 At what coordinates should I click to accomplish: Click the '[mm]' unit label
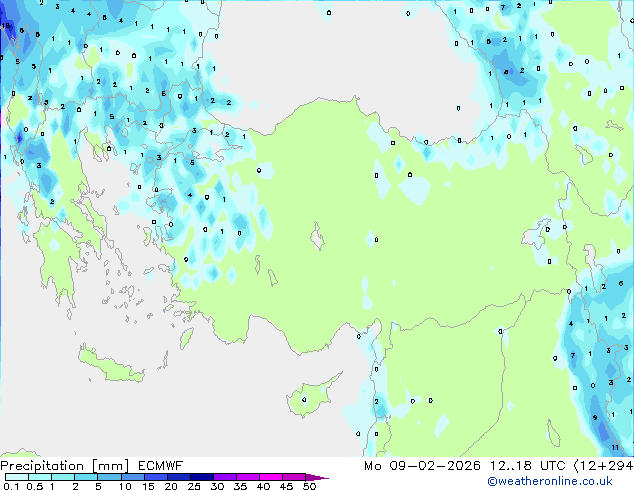pos(110,466)
